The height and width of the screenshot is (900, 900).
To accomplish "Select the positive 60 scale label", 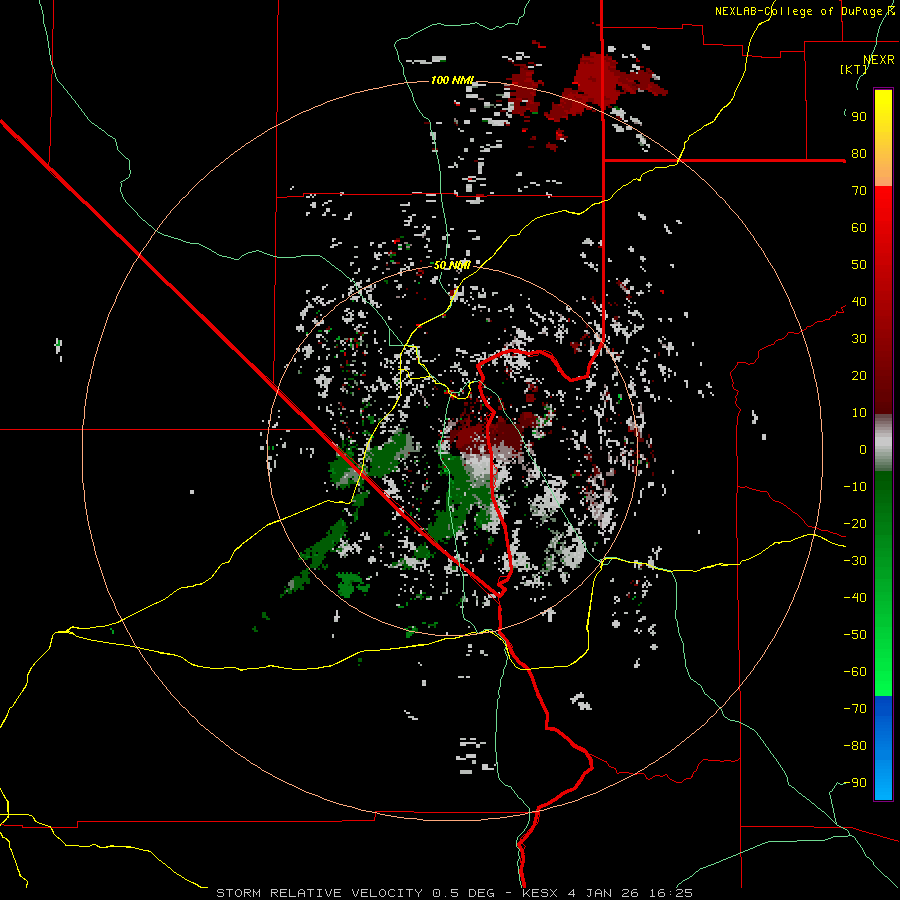I will (859, 228).
